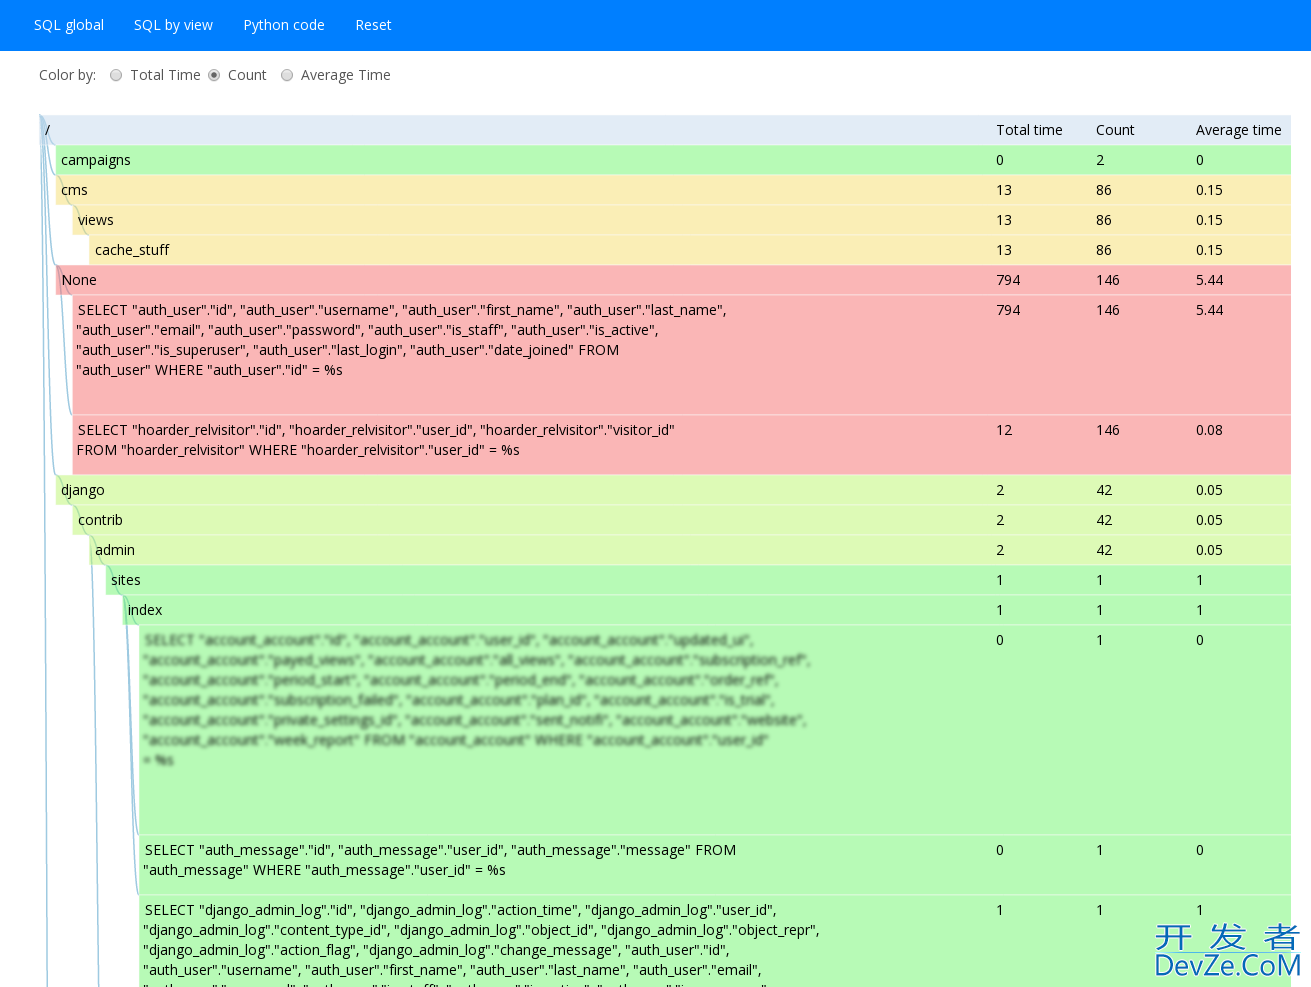The width and height of the screenshot is (1311, 987).
Task: Collapse the contrib tree node
Action: coord(682,520)
